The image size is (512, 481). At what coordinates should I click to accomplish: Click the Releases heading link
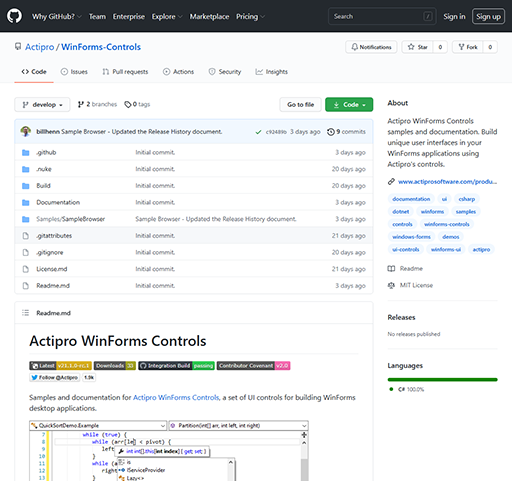401,317
